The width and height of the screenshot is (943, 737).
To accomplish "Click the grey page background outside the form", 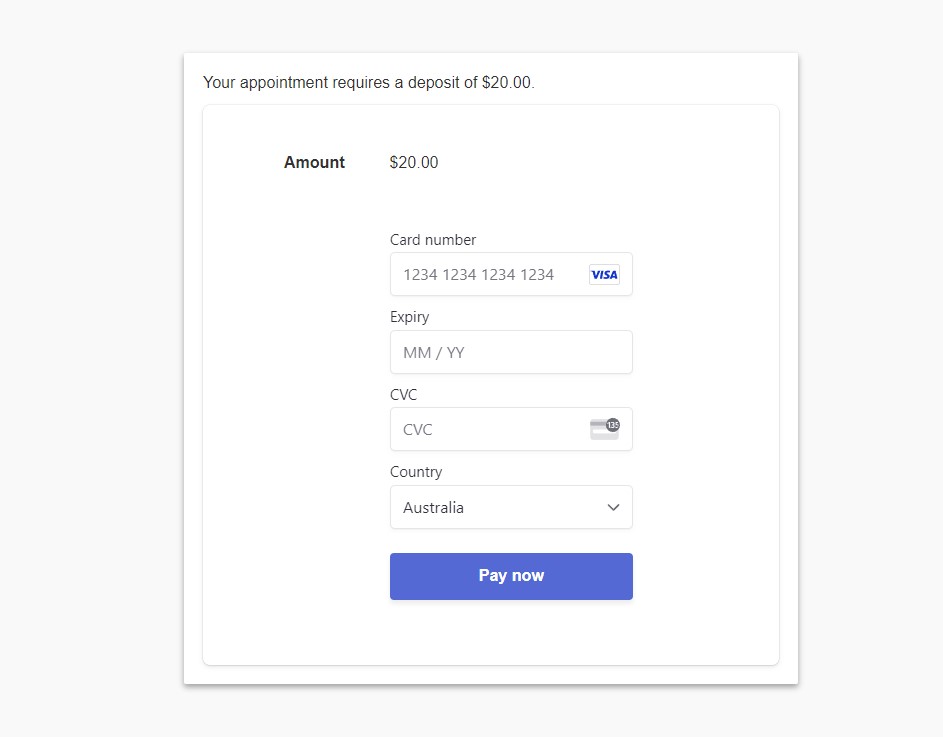I will pyautogui.click(x=90, y=400).
